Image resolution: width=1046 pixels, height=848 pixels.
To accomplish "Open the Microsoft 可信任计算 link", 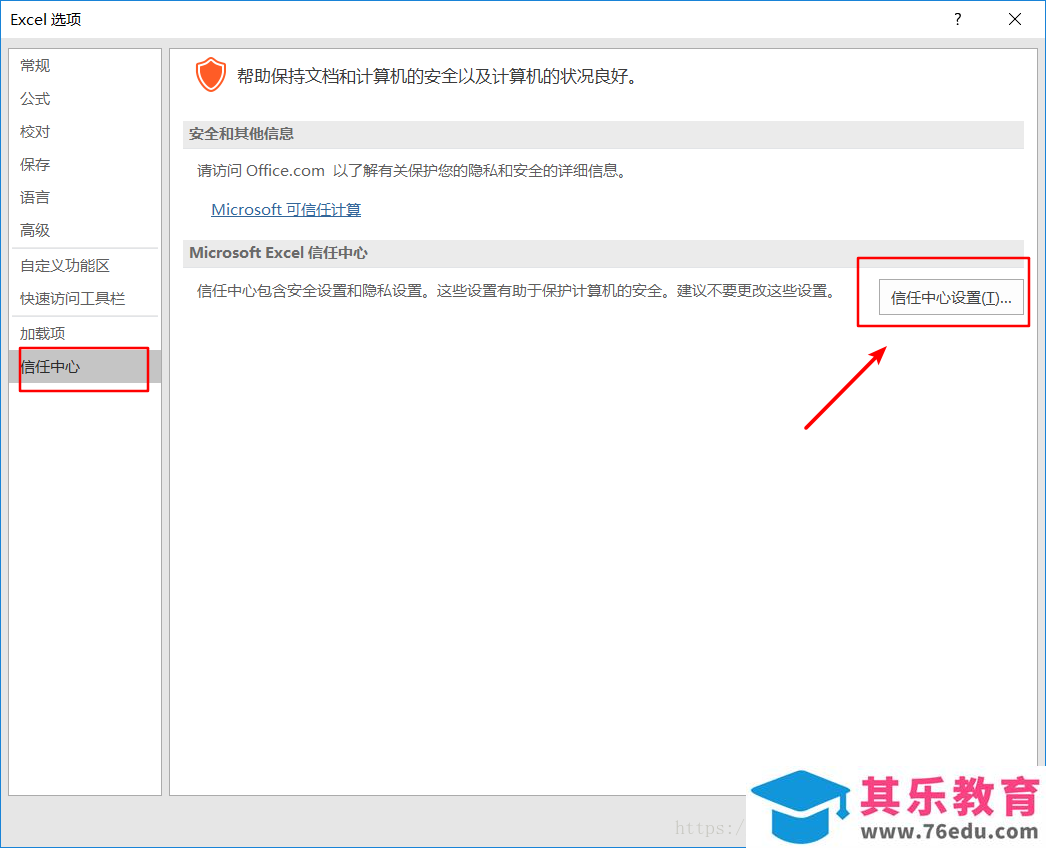I will [286, 209].
